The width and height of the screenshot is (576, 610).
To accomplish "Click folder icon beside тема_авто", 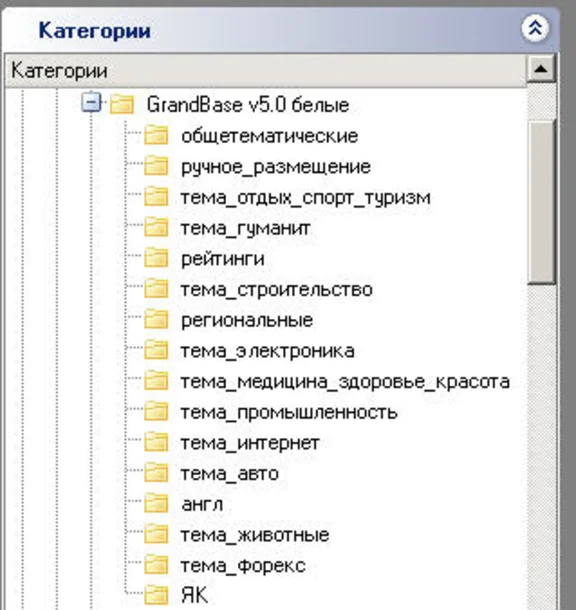I will [156, 473].
